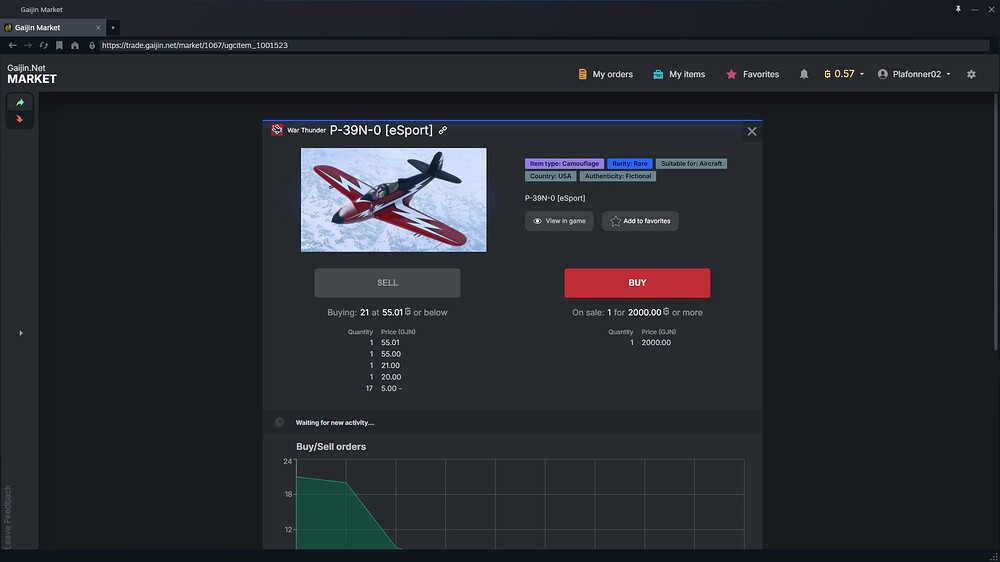Image resolution: width=1000 pixels, height=562 pixels.
Task: Select the 21.00 buy order row
Action: point(385,366)
